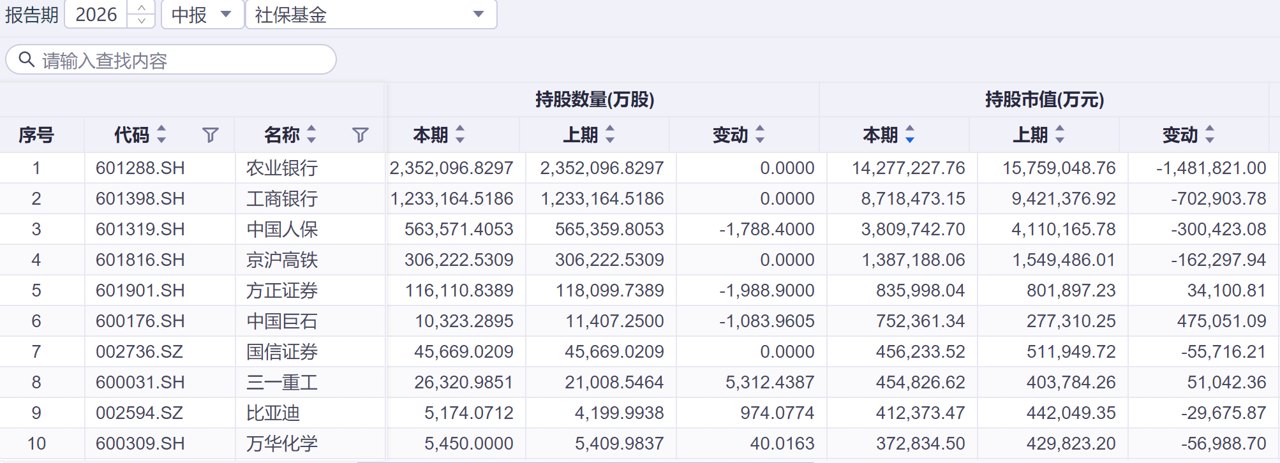Decrease the report year 2026 stepper

click(143, 21)
